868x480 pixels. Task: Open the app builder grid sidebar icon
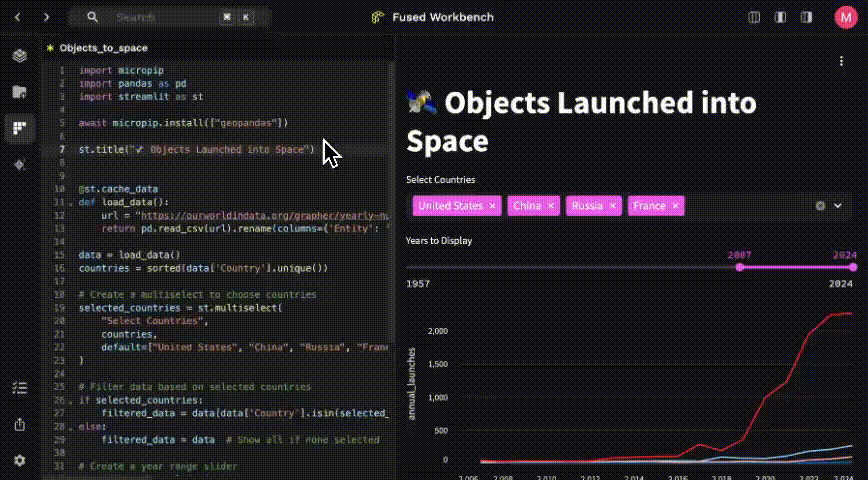tap(20, 128)
